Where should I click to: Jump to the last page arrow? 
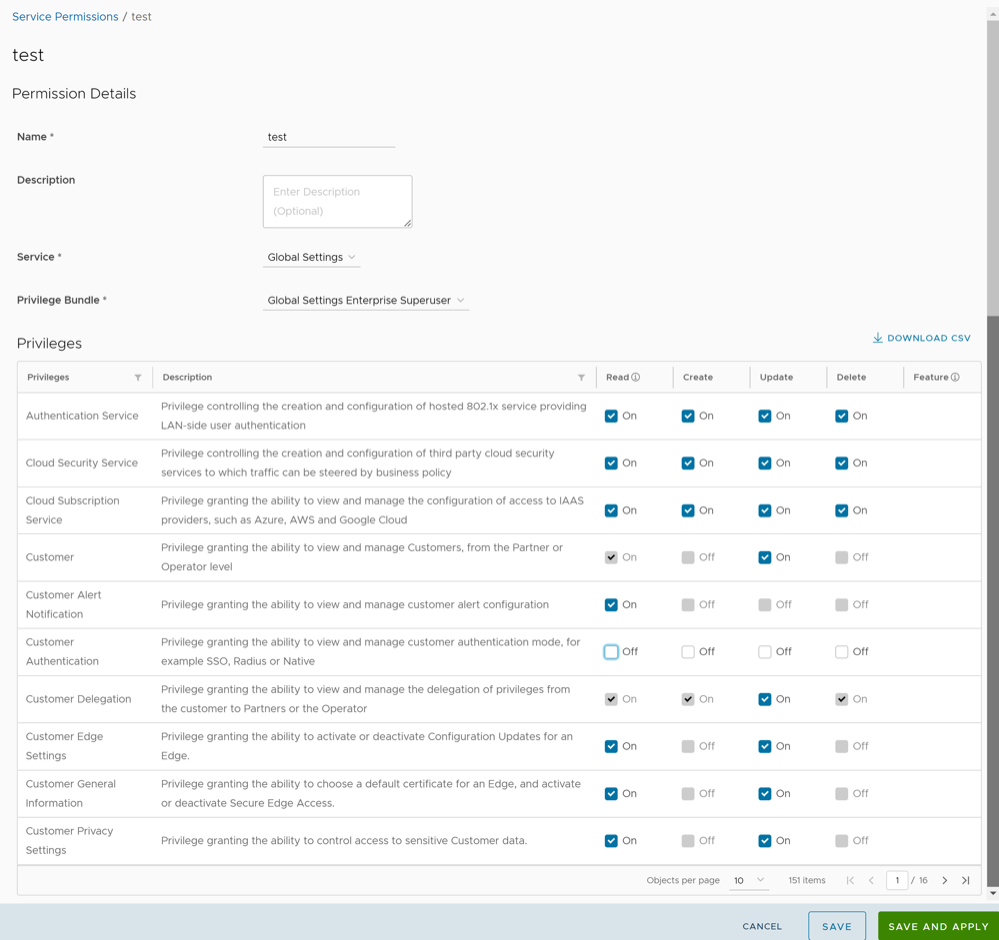tap(966, 881)
